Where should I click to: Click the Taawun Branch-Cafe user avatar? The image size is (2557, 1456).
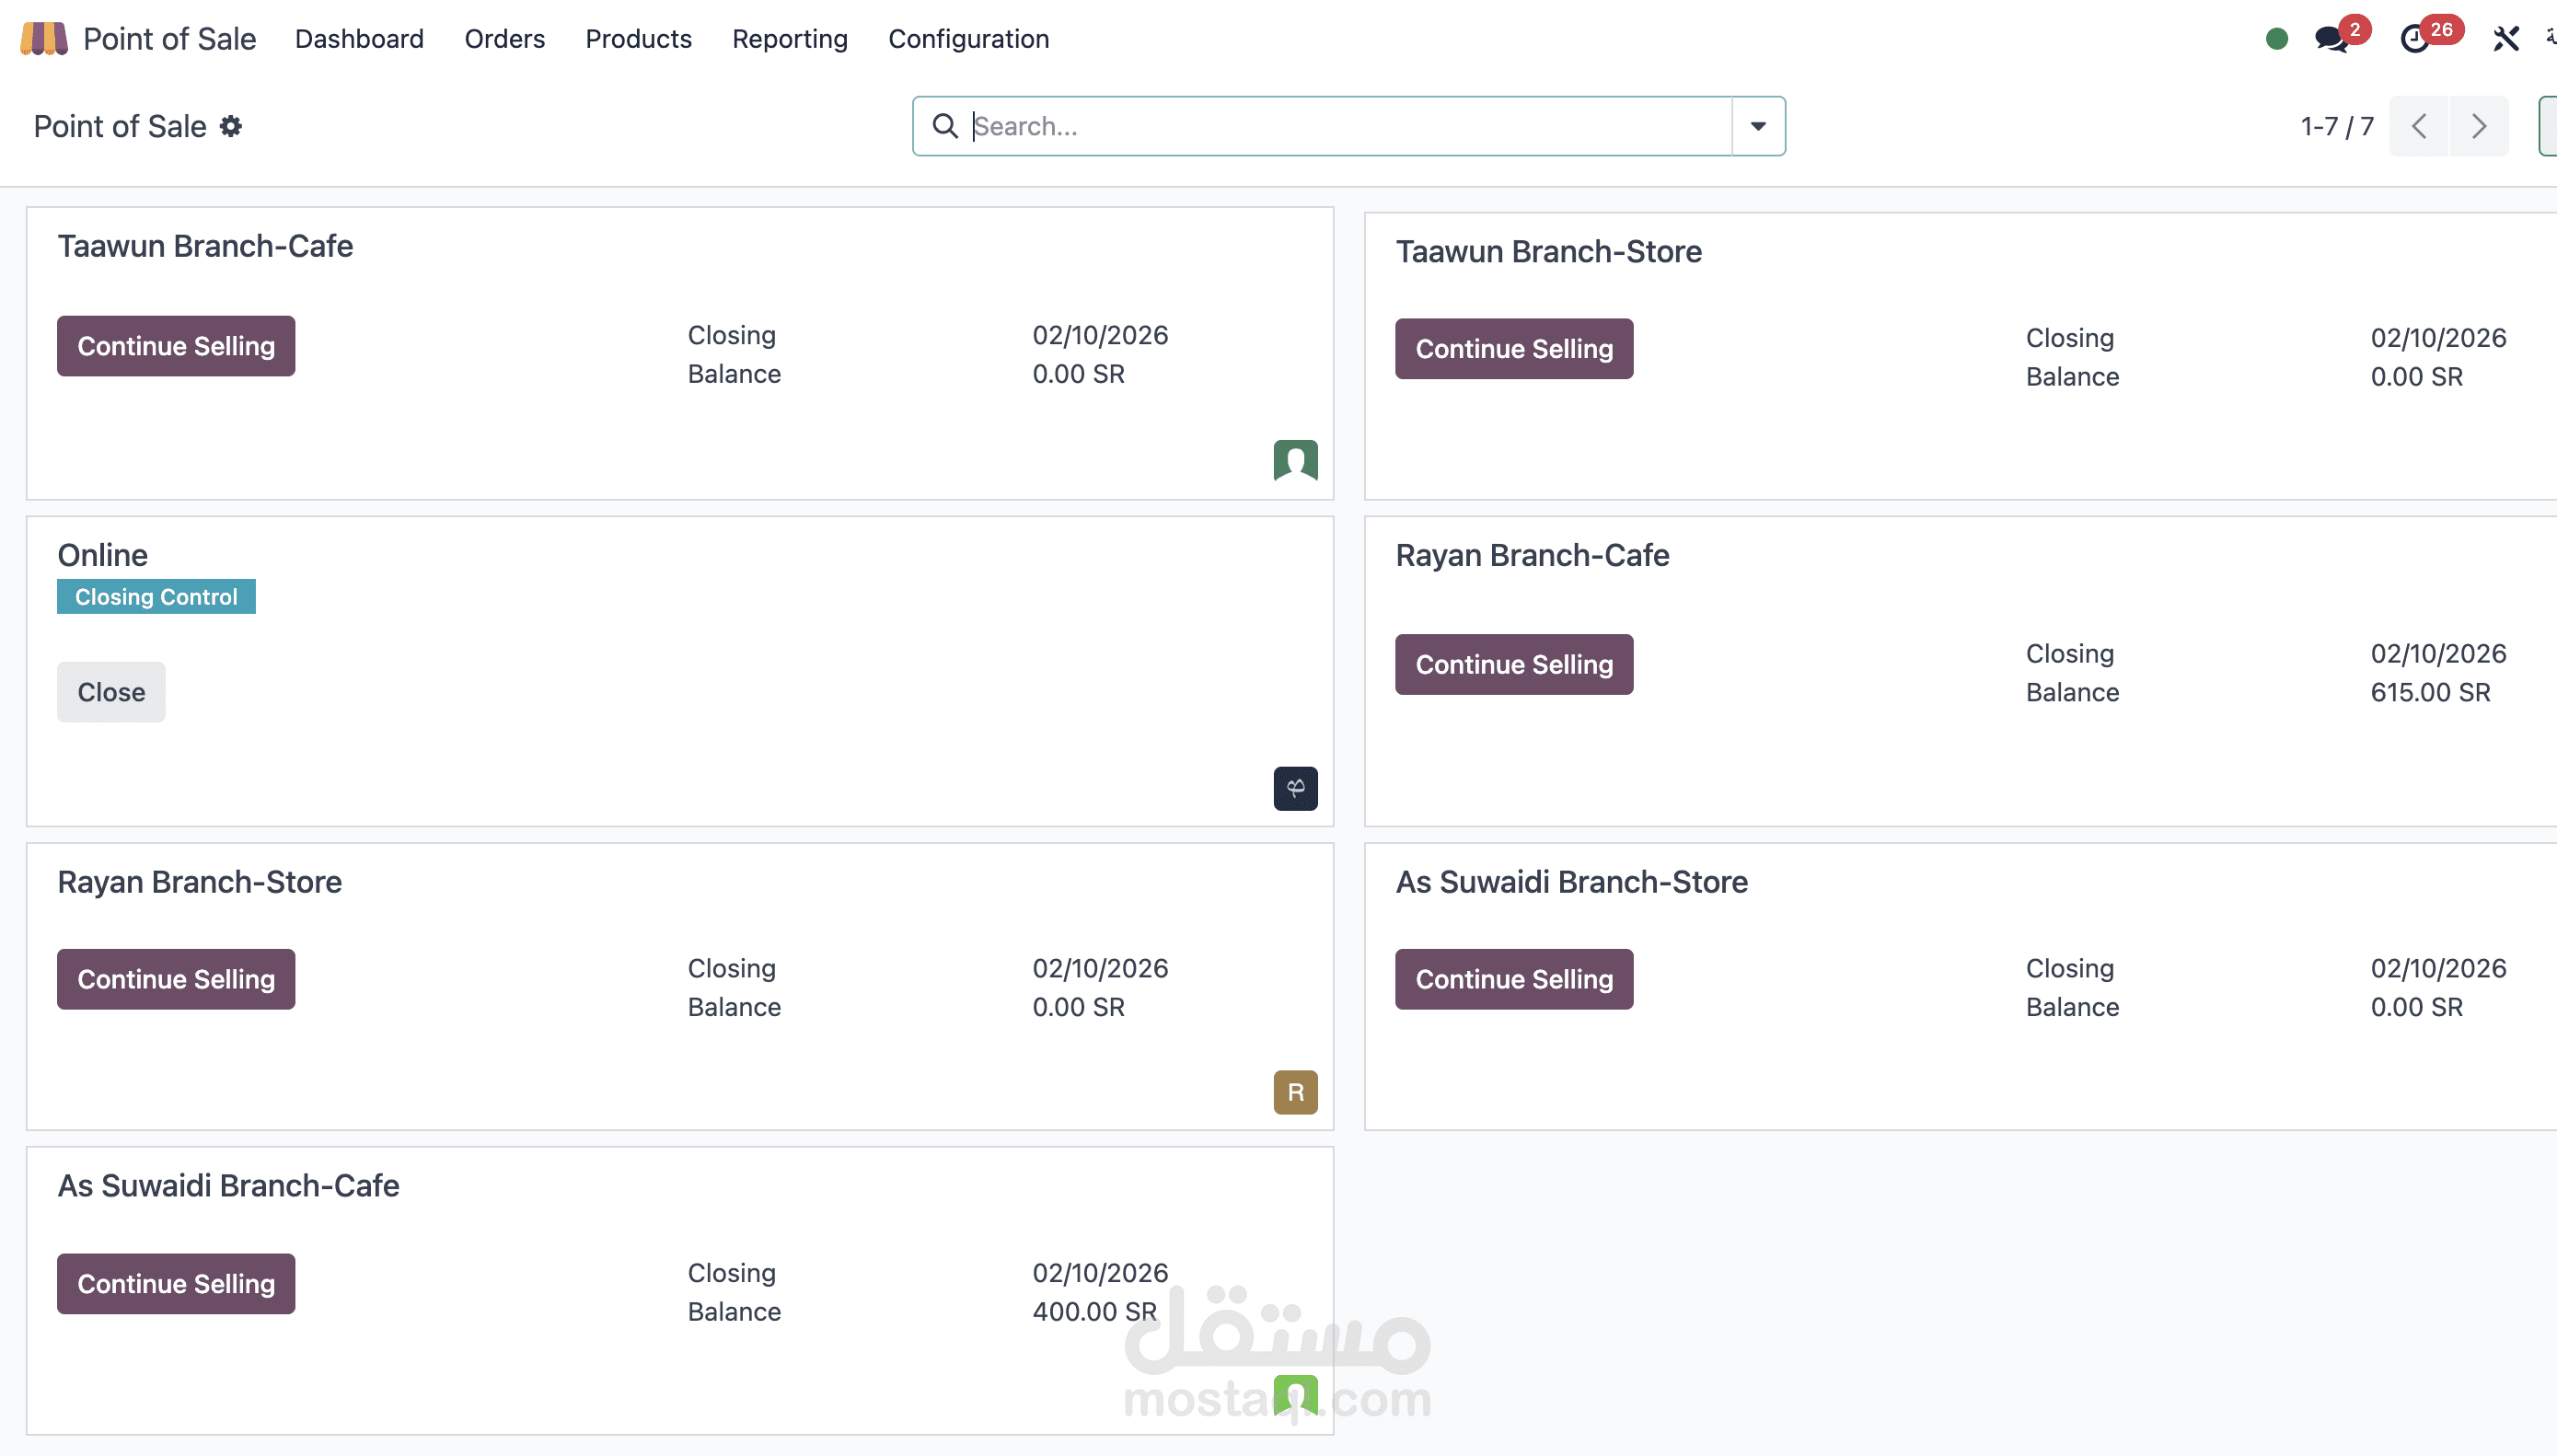tap(1295, 461)
